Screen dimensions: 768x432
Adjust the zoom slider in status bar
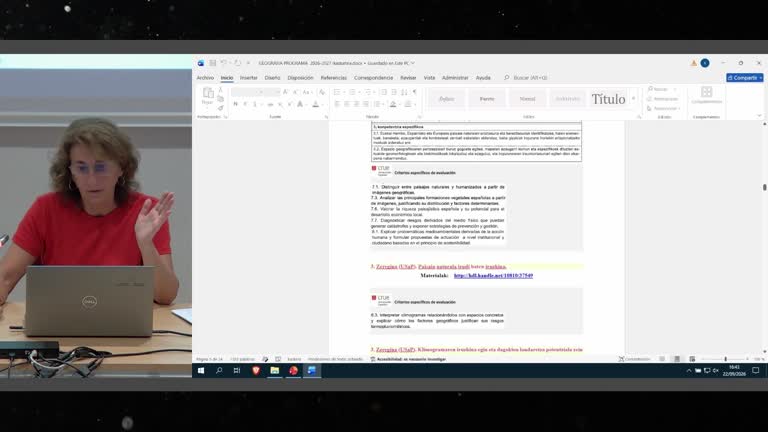725,359
